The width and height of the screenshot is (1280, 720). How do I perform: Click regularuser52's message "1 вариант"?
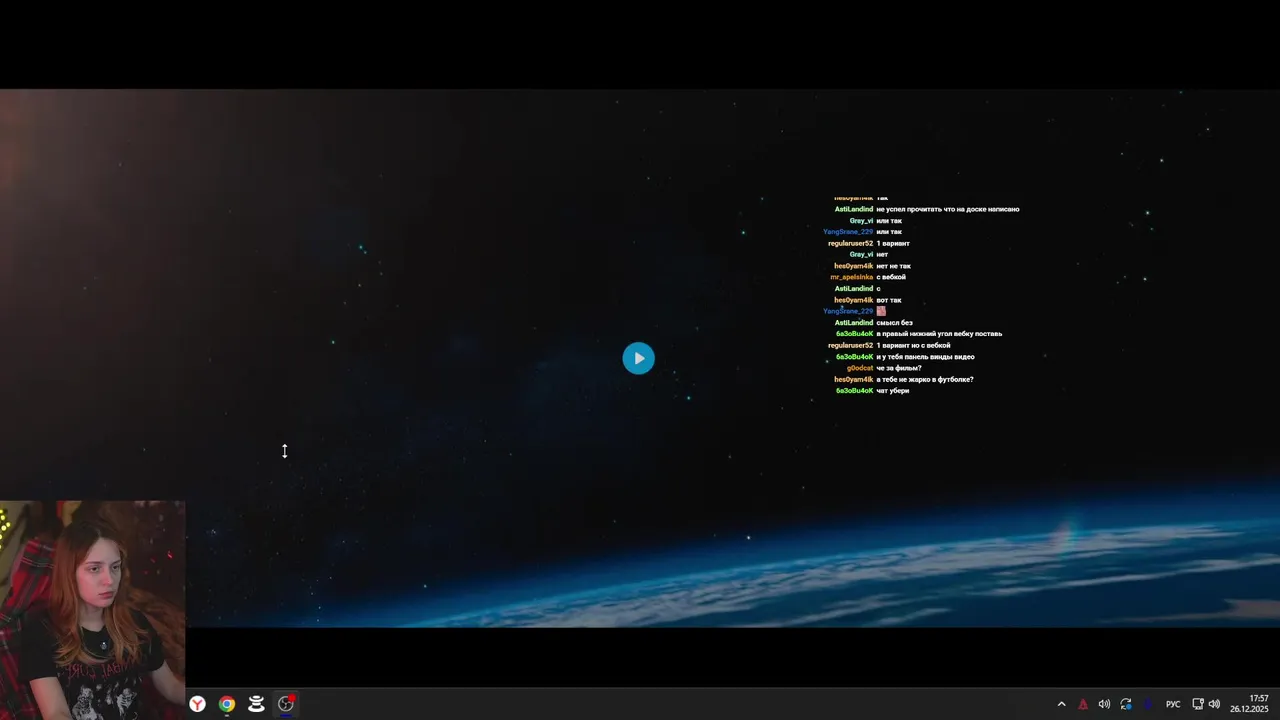[893, 243]
